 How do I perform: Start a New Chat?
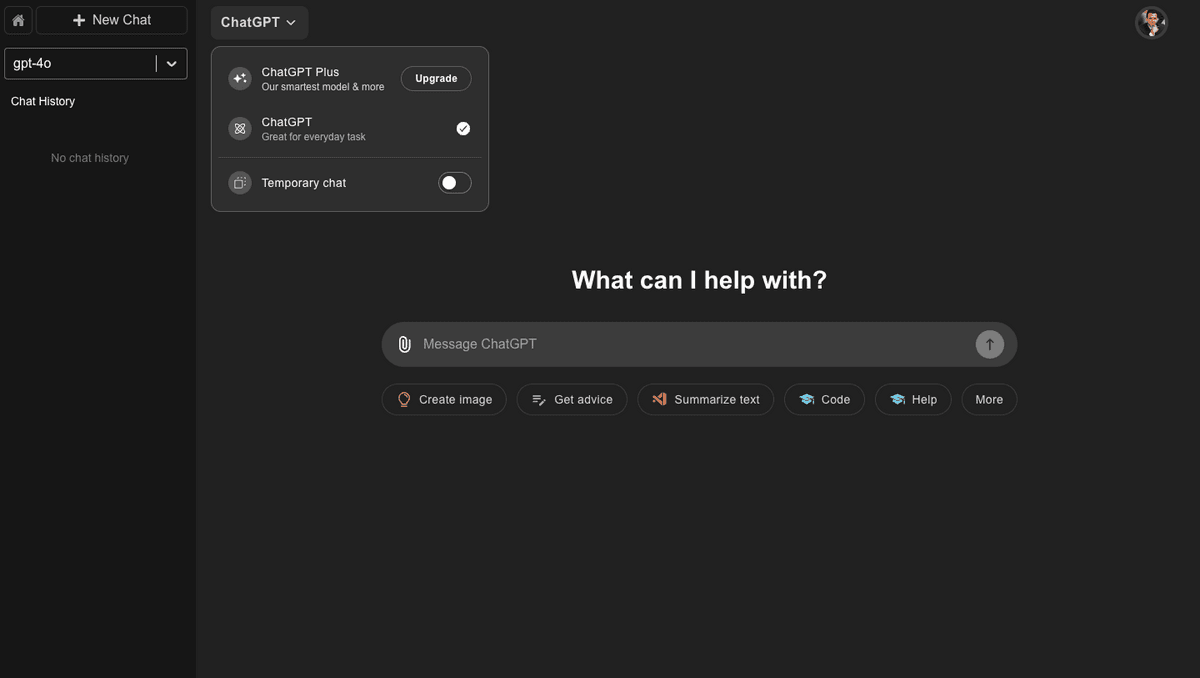(112, 20)
